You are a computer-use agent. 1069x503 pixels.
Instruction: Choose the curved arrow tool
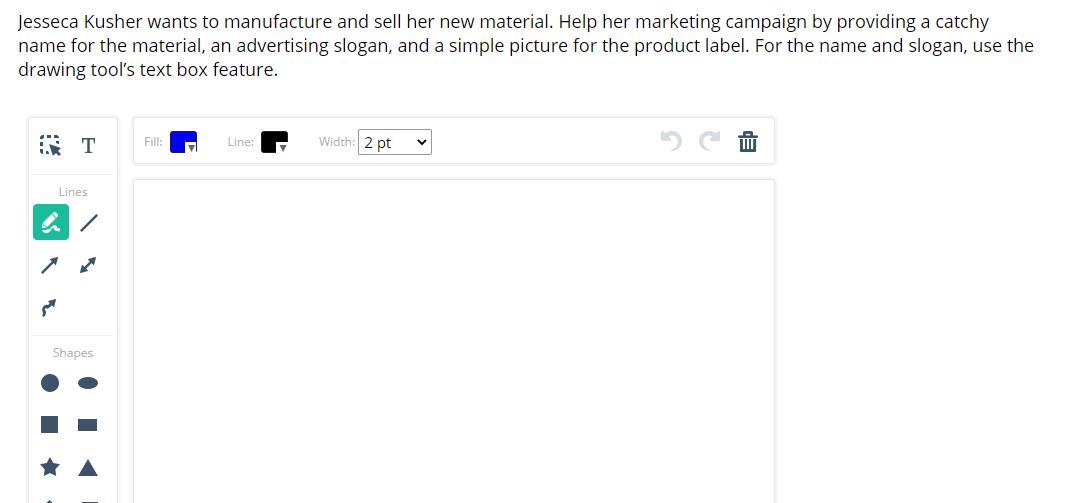click(x=49, y=307)
